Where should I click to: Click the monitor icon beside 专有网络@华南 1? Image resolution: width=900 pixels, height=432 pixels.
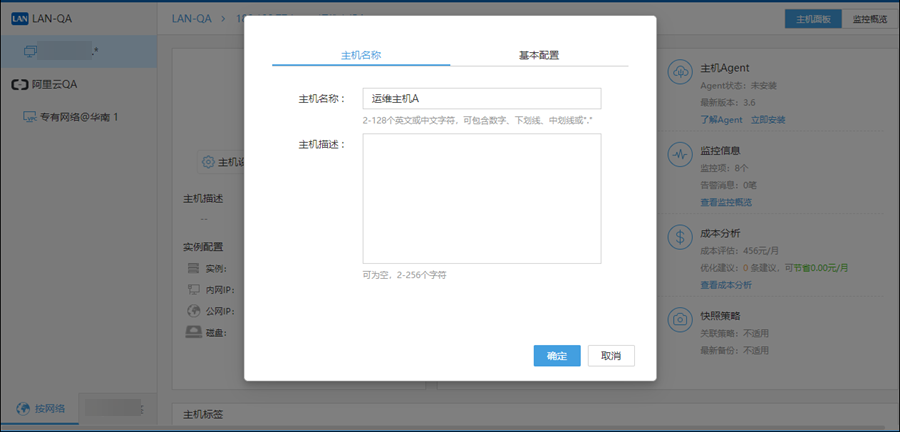(29, 117)
